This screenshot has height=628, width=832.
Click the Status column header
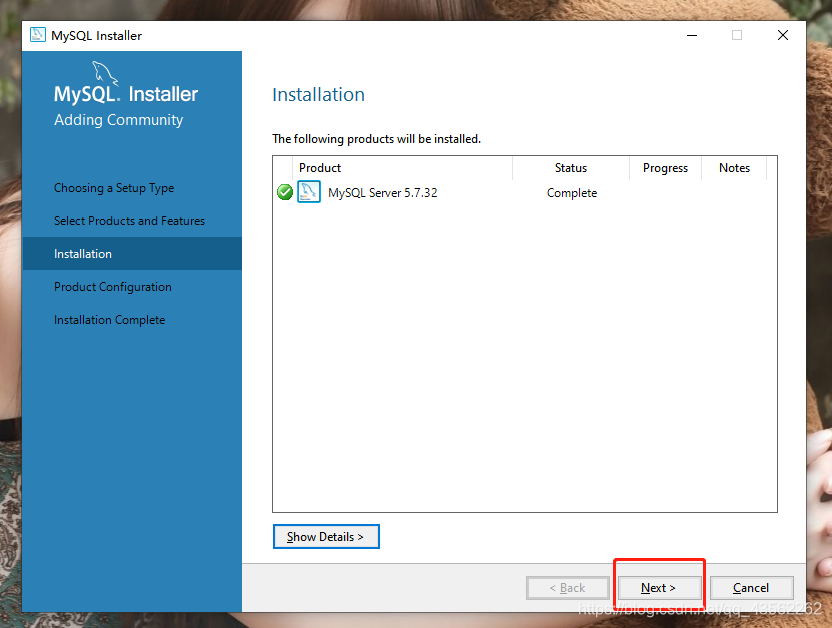click(570, 168)
